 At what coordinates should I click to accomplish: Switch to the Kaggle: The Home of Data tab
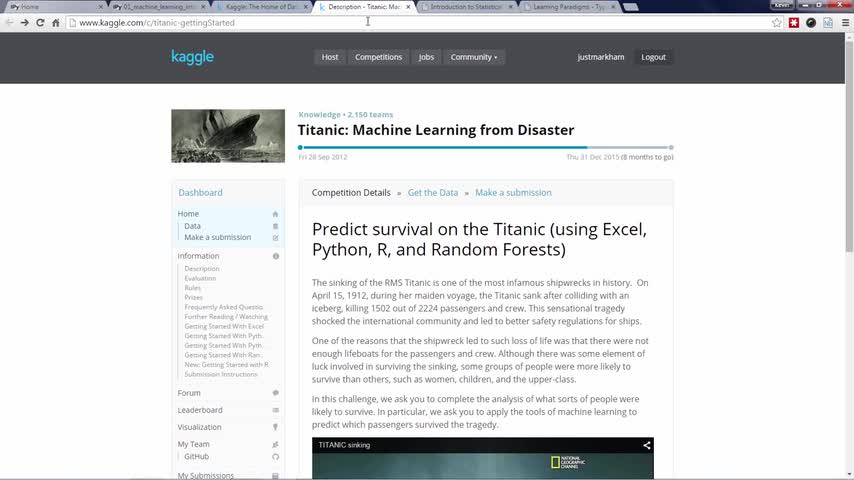[261, 7]
